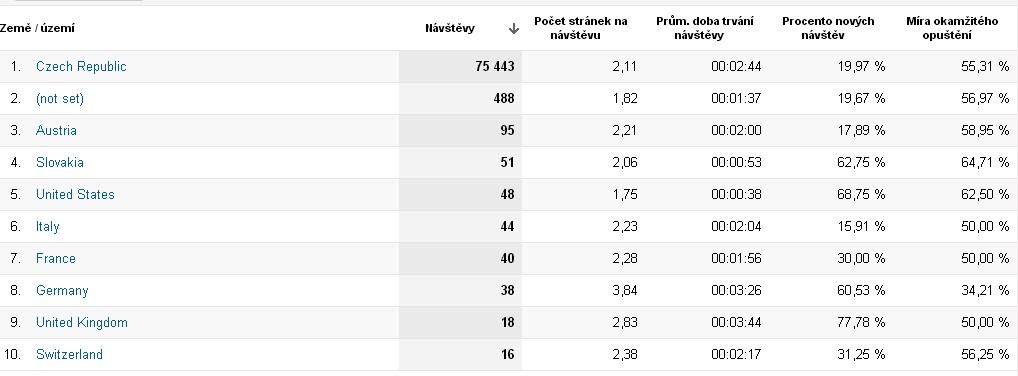
Task: Sort by Míra okamžitého opuštění header
Action: pos(952,29)
